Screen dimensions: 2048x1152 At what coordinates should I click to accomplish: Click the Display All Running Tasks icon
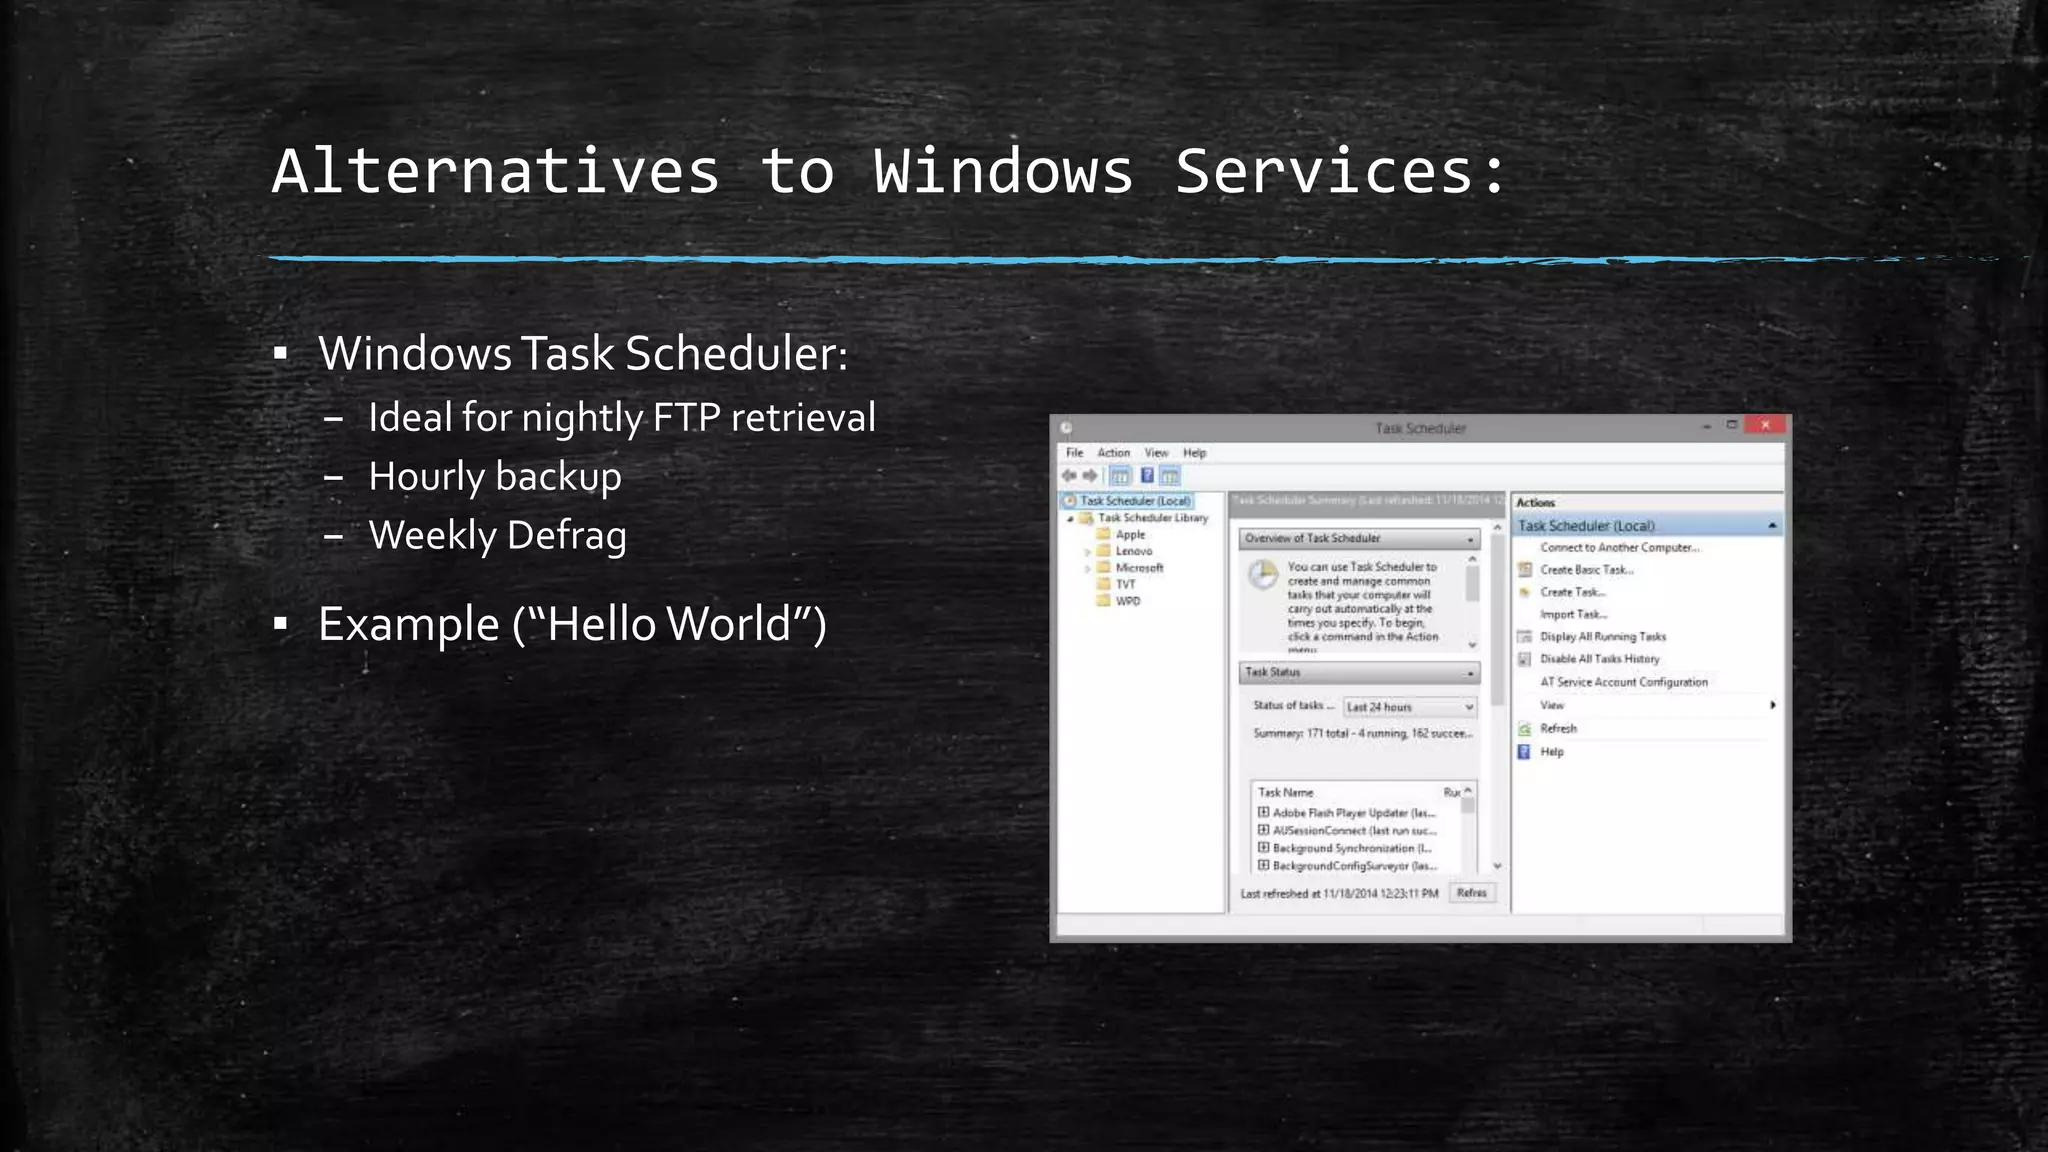click(x=1525, y=637)
